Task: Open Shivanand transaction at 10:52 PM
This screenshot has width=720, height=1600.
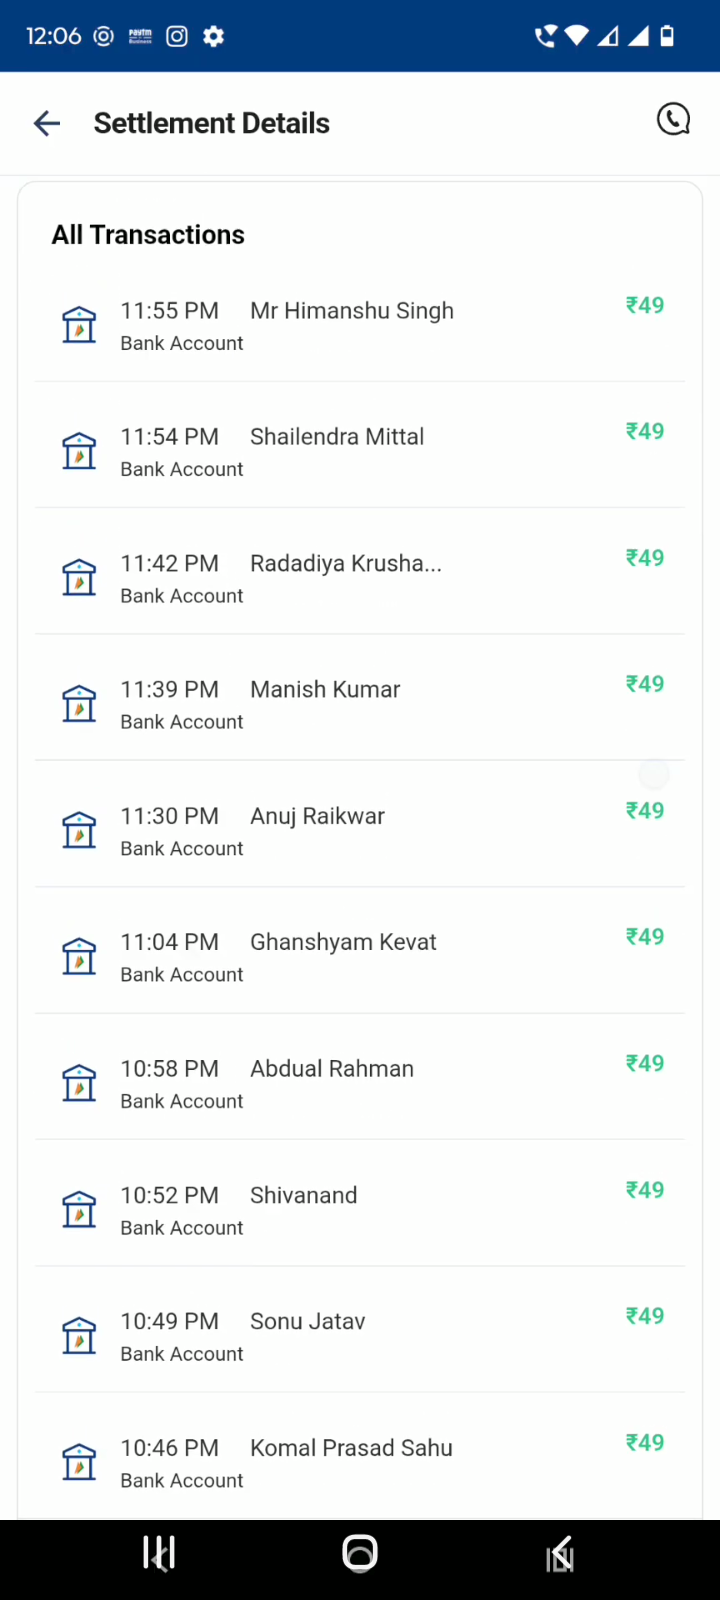Action: [303, 1196]
